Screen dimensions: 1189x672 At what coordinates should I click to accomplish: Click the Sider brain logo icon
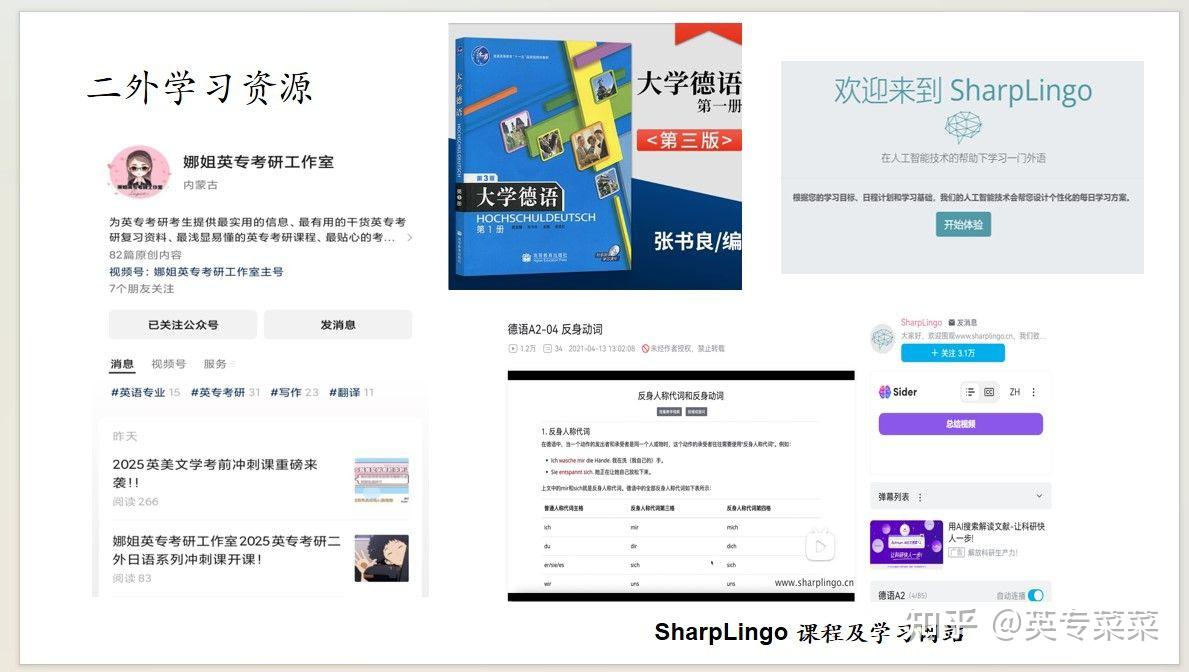click(884, 392)
